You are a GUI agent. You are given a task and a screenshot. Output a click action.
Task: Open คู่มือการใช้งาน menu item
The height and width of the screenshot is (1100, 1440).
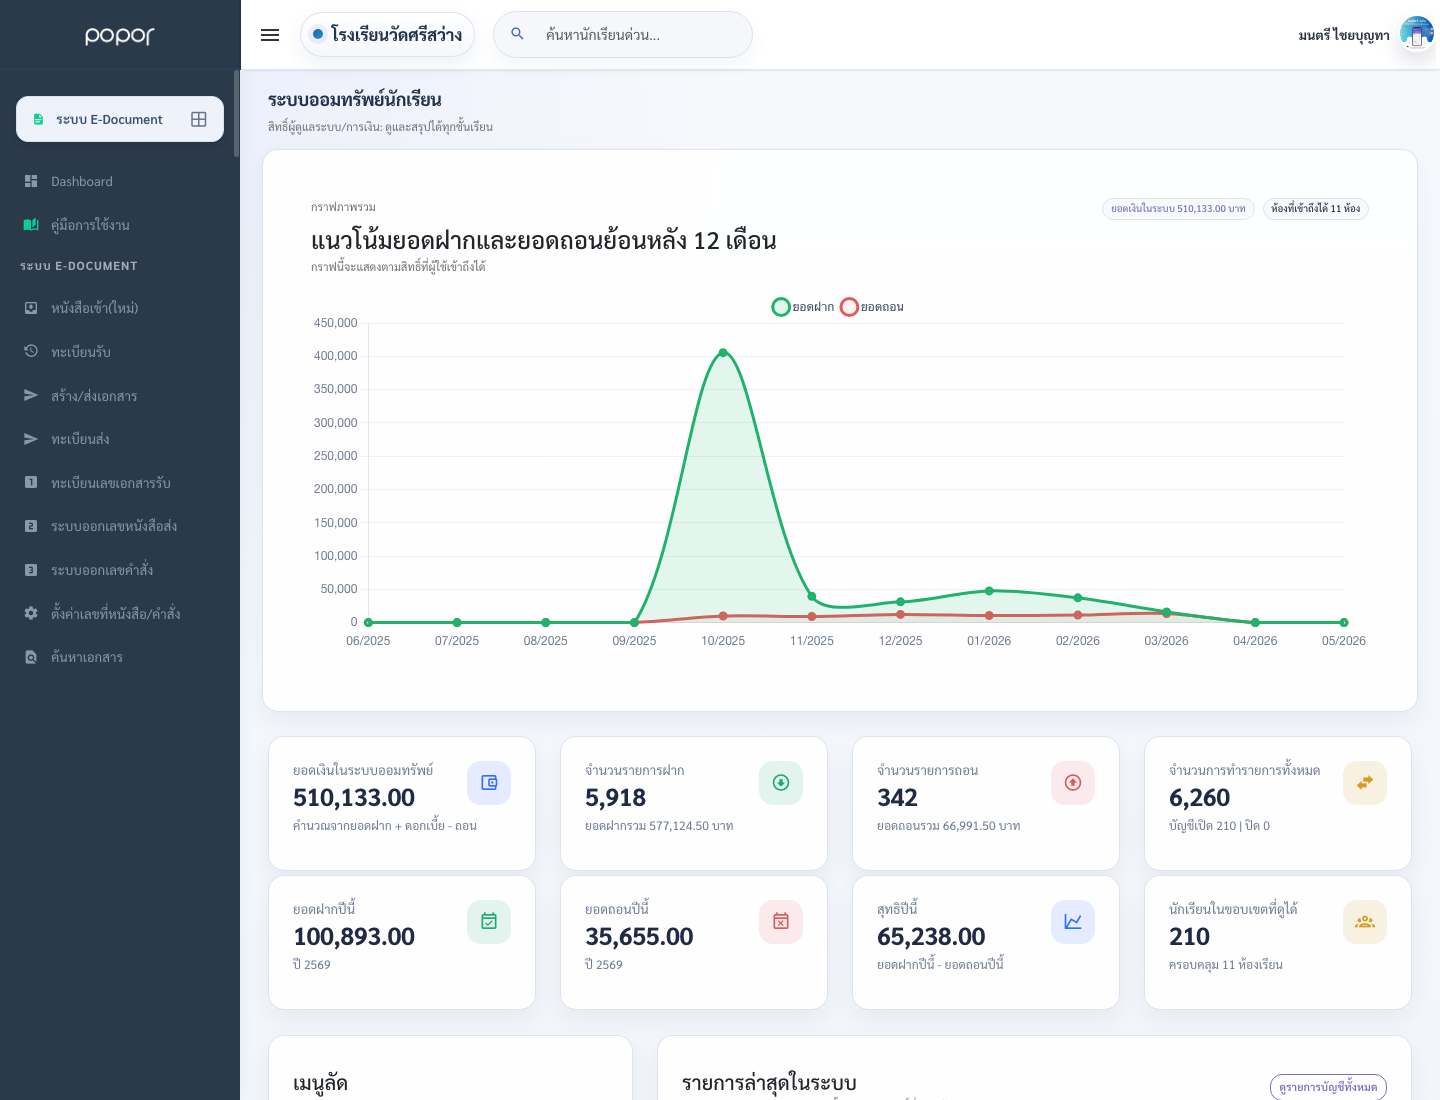[120, 225]
